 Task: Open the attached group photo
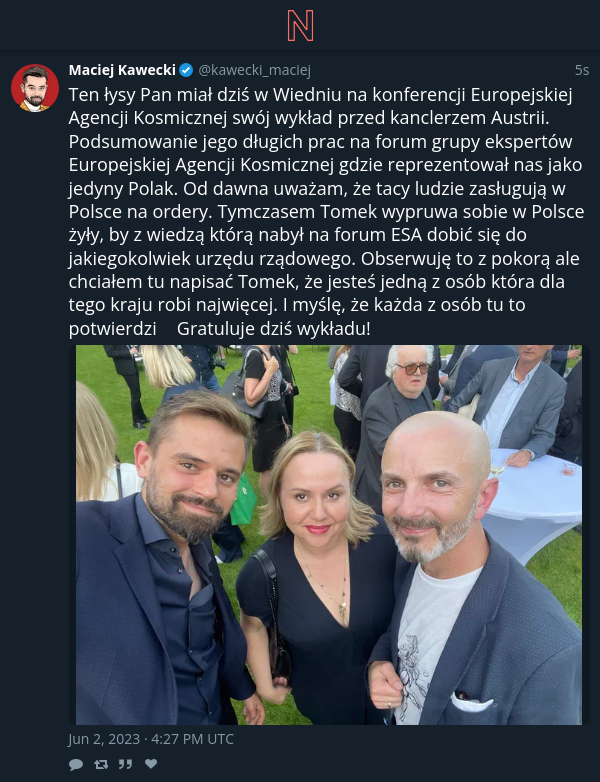[x=329, y=535]
